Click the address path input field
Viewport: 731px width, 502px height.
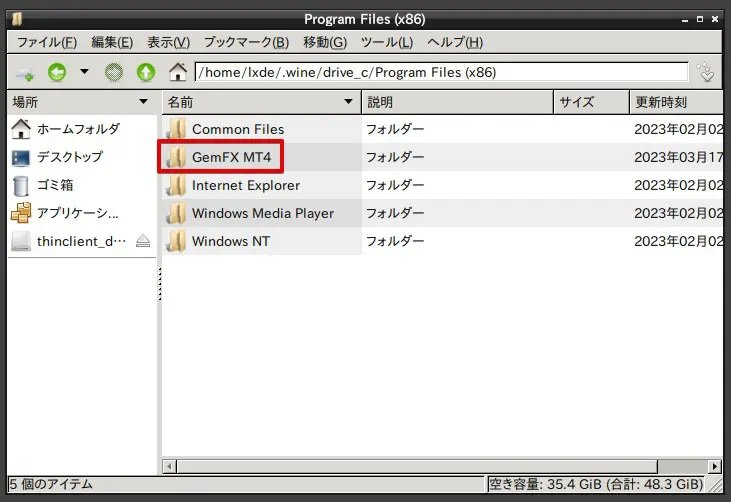point(440,72)
